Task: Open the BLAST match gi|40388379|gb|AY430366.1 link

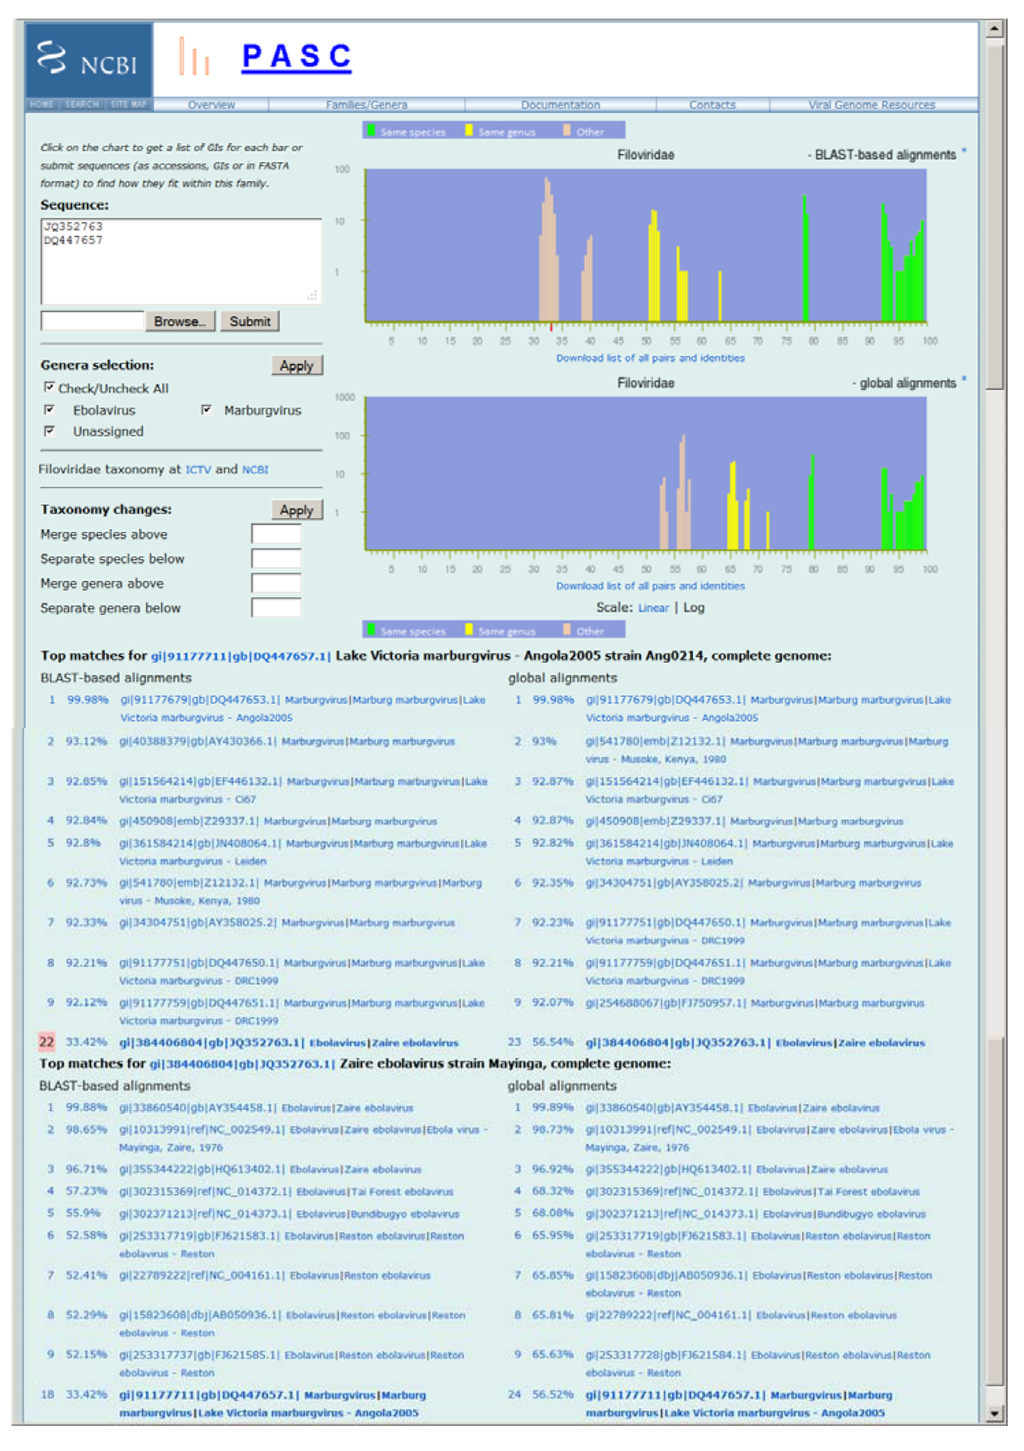Action: [x=197, y=742]
